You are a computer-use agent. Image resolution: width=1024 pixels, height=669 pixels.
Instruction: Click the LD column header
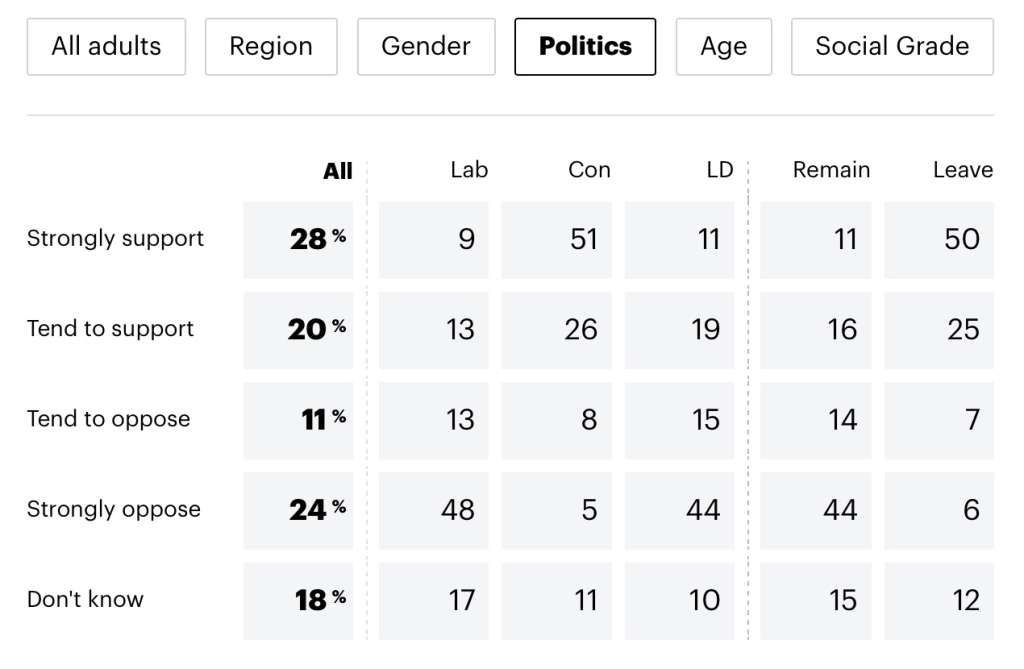tap(719, 170)
